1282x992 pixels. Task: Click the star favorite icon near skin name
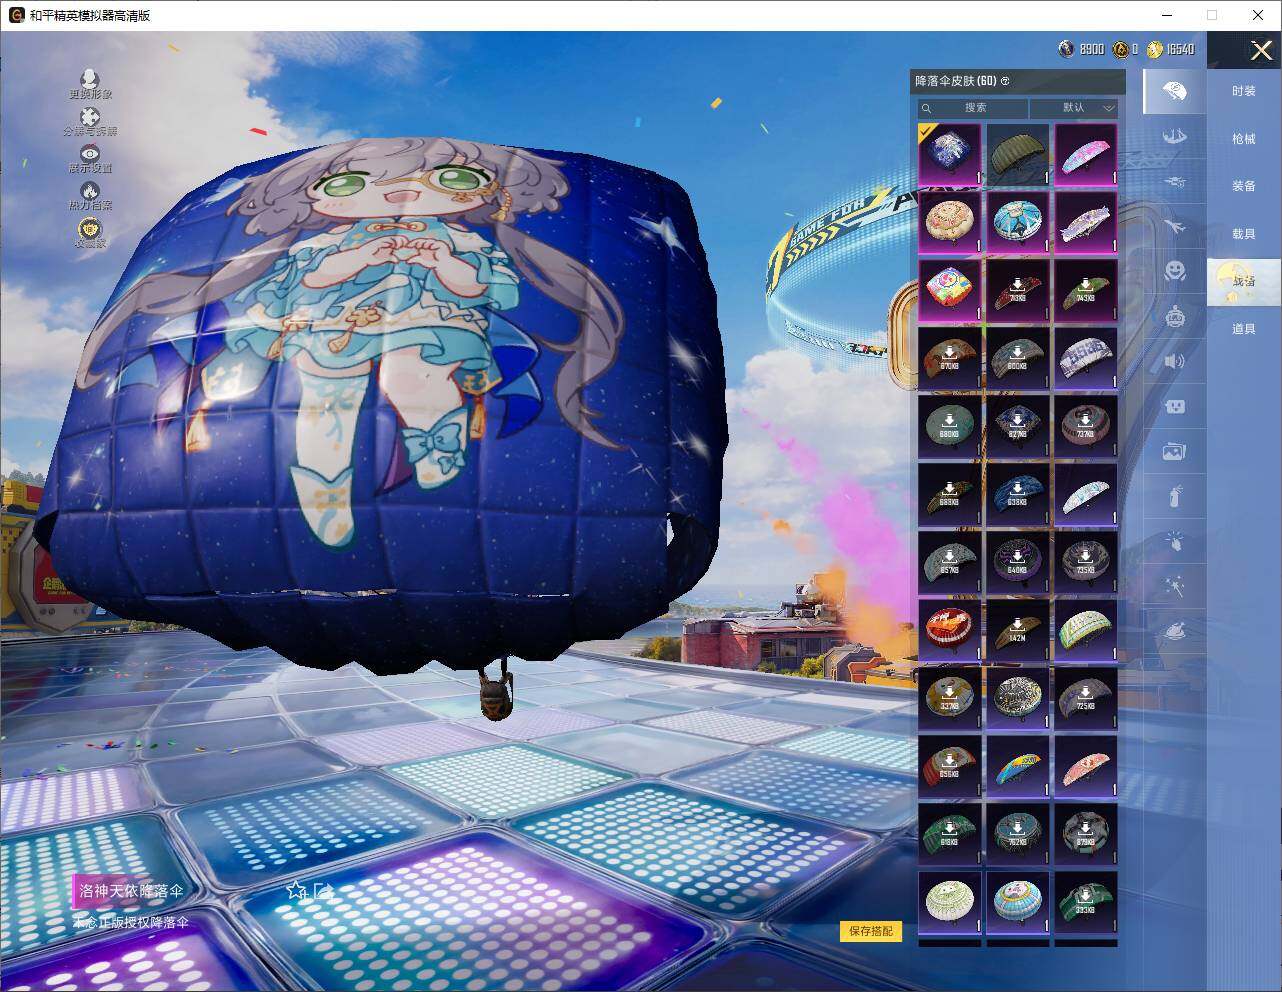pos(296,889)
